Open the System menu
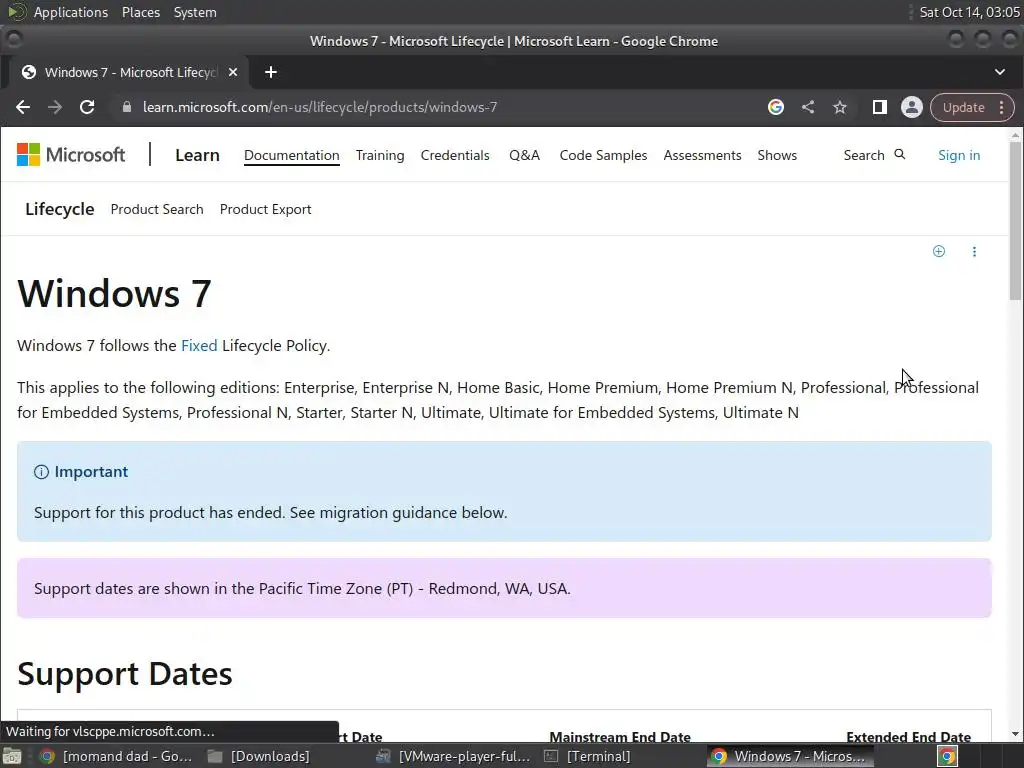Image resolution: width=1024 pixels, height=768 pixels. coord(195,12)
